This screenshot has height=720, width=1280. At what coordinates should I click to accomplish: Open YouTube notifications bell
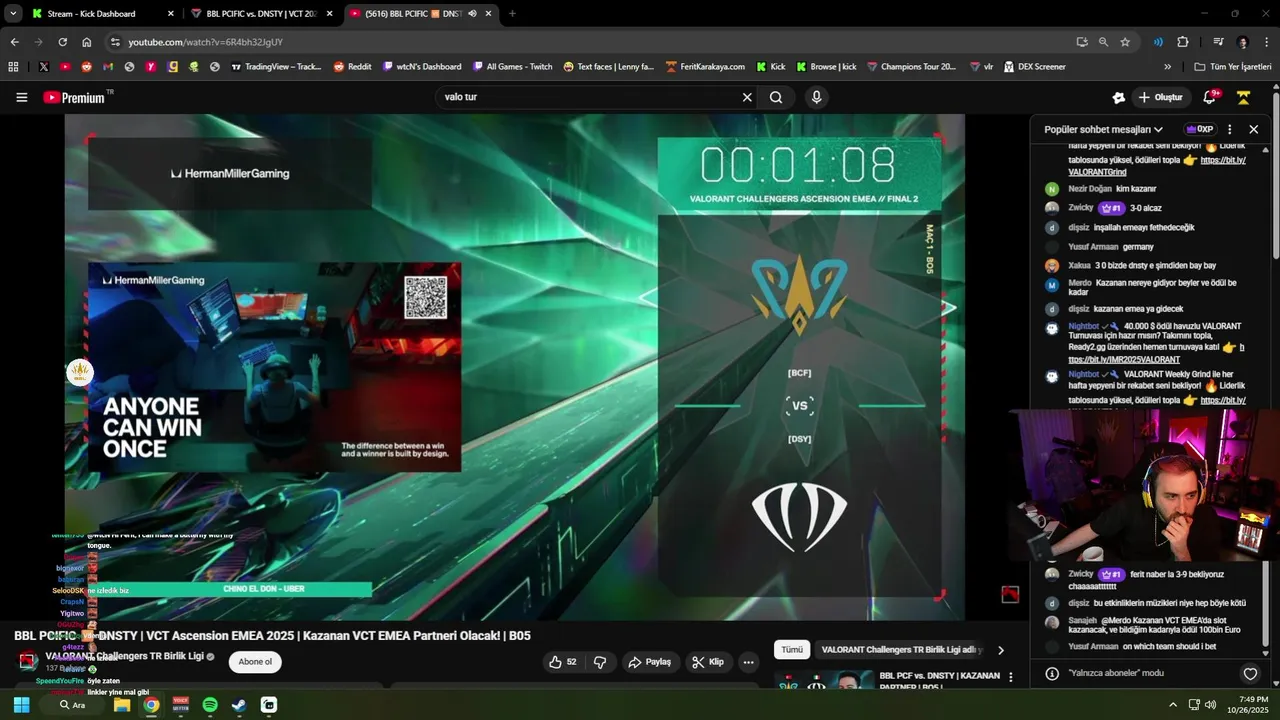pos(1209,97)
